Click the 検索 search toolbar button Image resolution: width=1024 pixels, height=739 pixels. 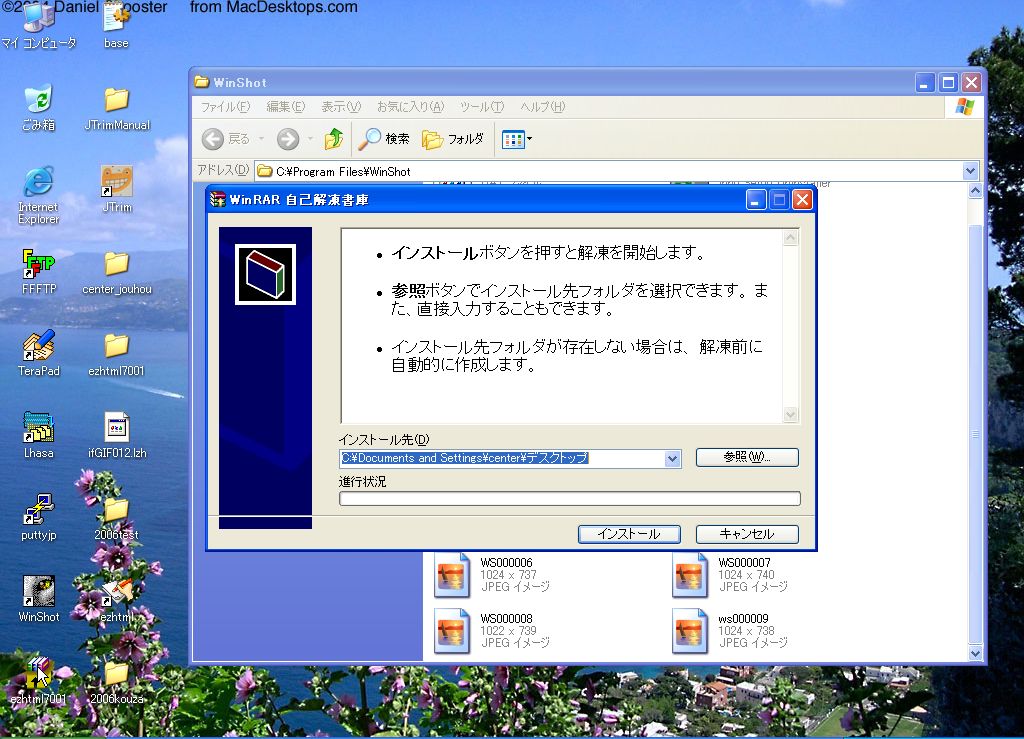[x=384, y=138]
